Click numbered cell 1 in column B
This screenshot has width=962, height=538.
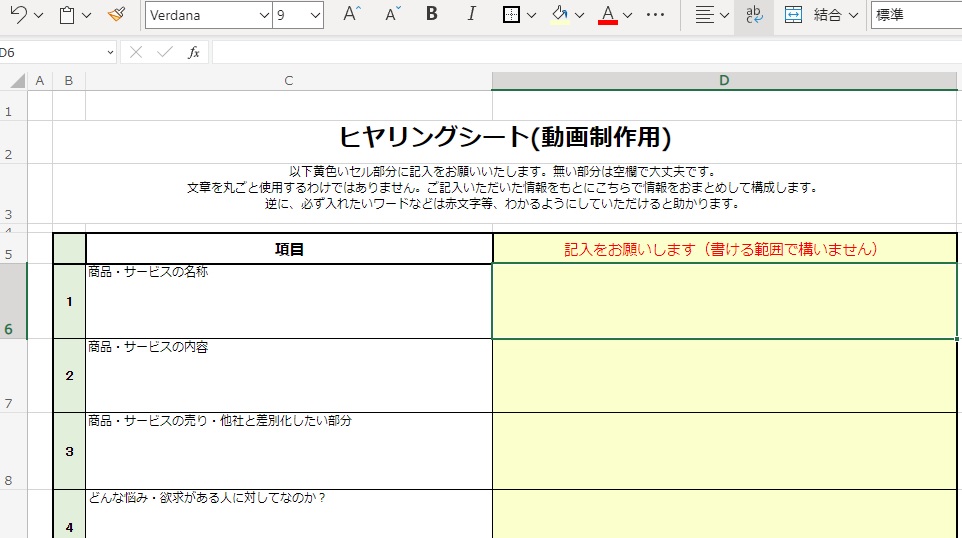tap(69, 301)
